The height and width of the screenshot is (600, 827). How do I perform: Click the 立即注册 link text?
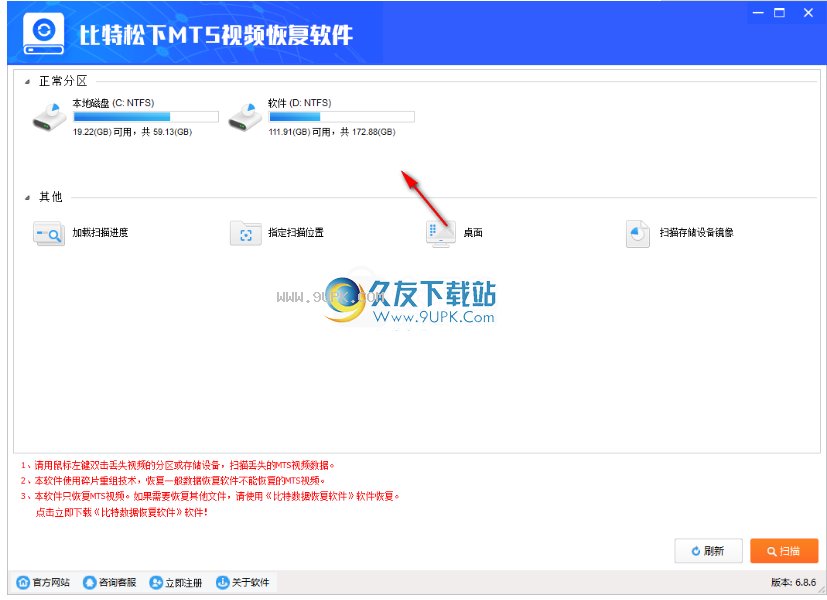(x=184, y=582)
